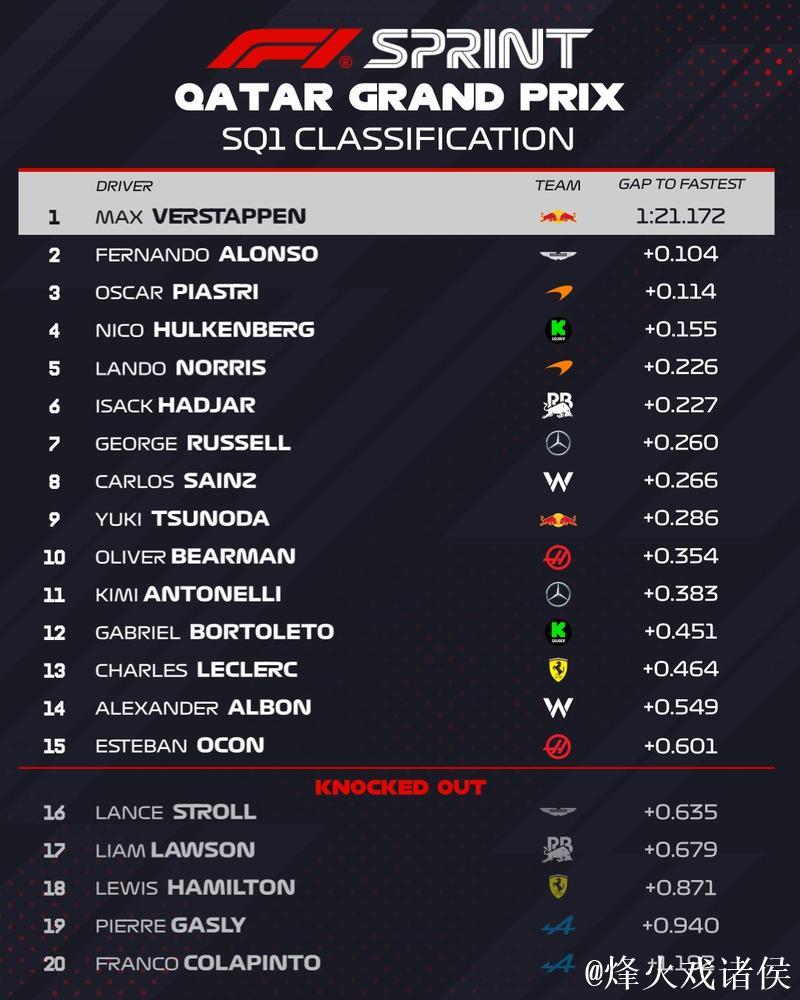The image size is (800, 1000).
Task: Click Aston Martin logo beside Fernando Alonso
Action: point(558,255)
